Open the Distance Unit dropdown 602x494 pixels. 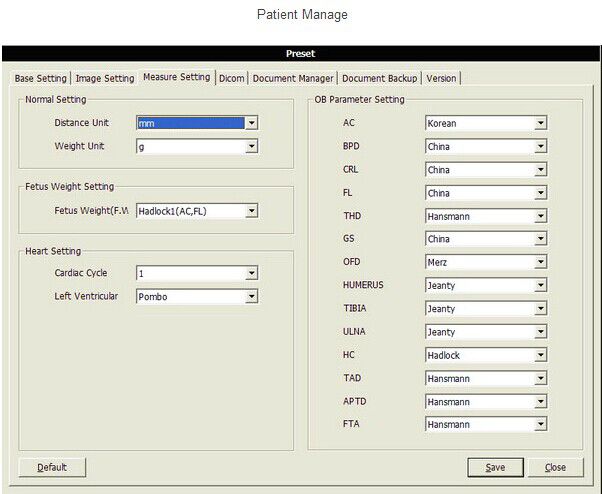point(252,123)
